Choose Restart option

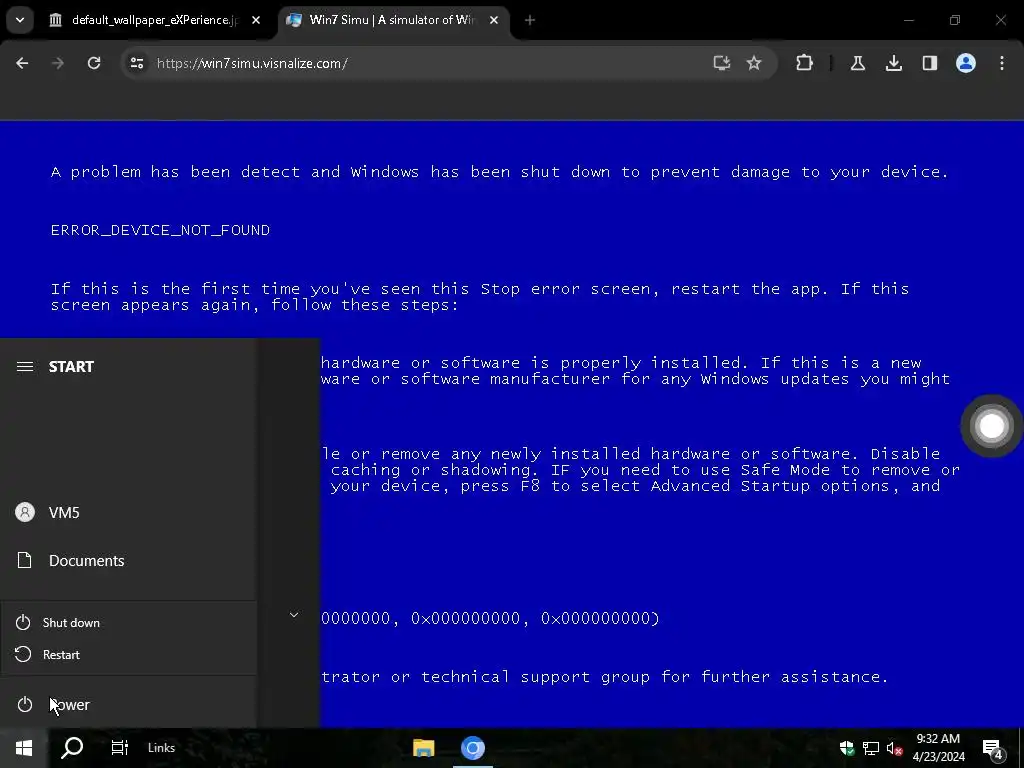pyautogui.click(x=128, y=654)
